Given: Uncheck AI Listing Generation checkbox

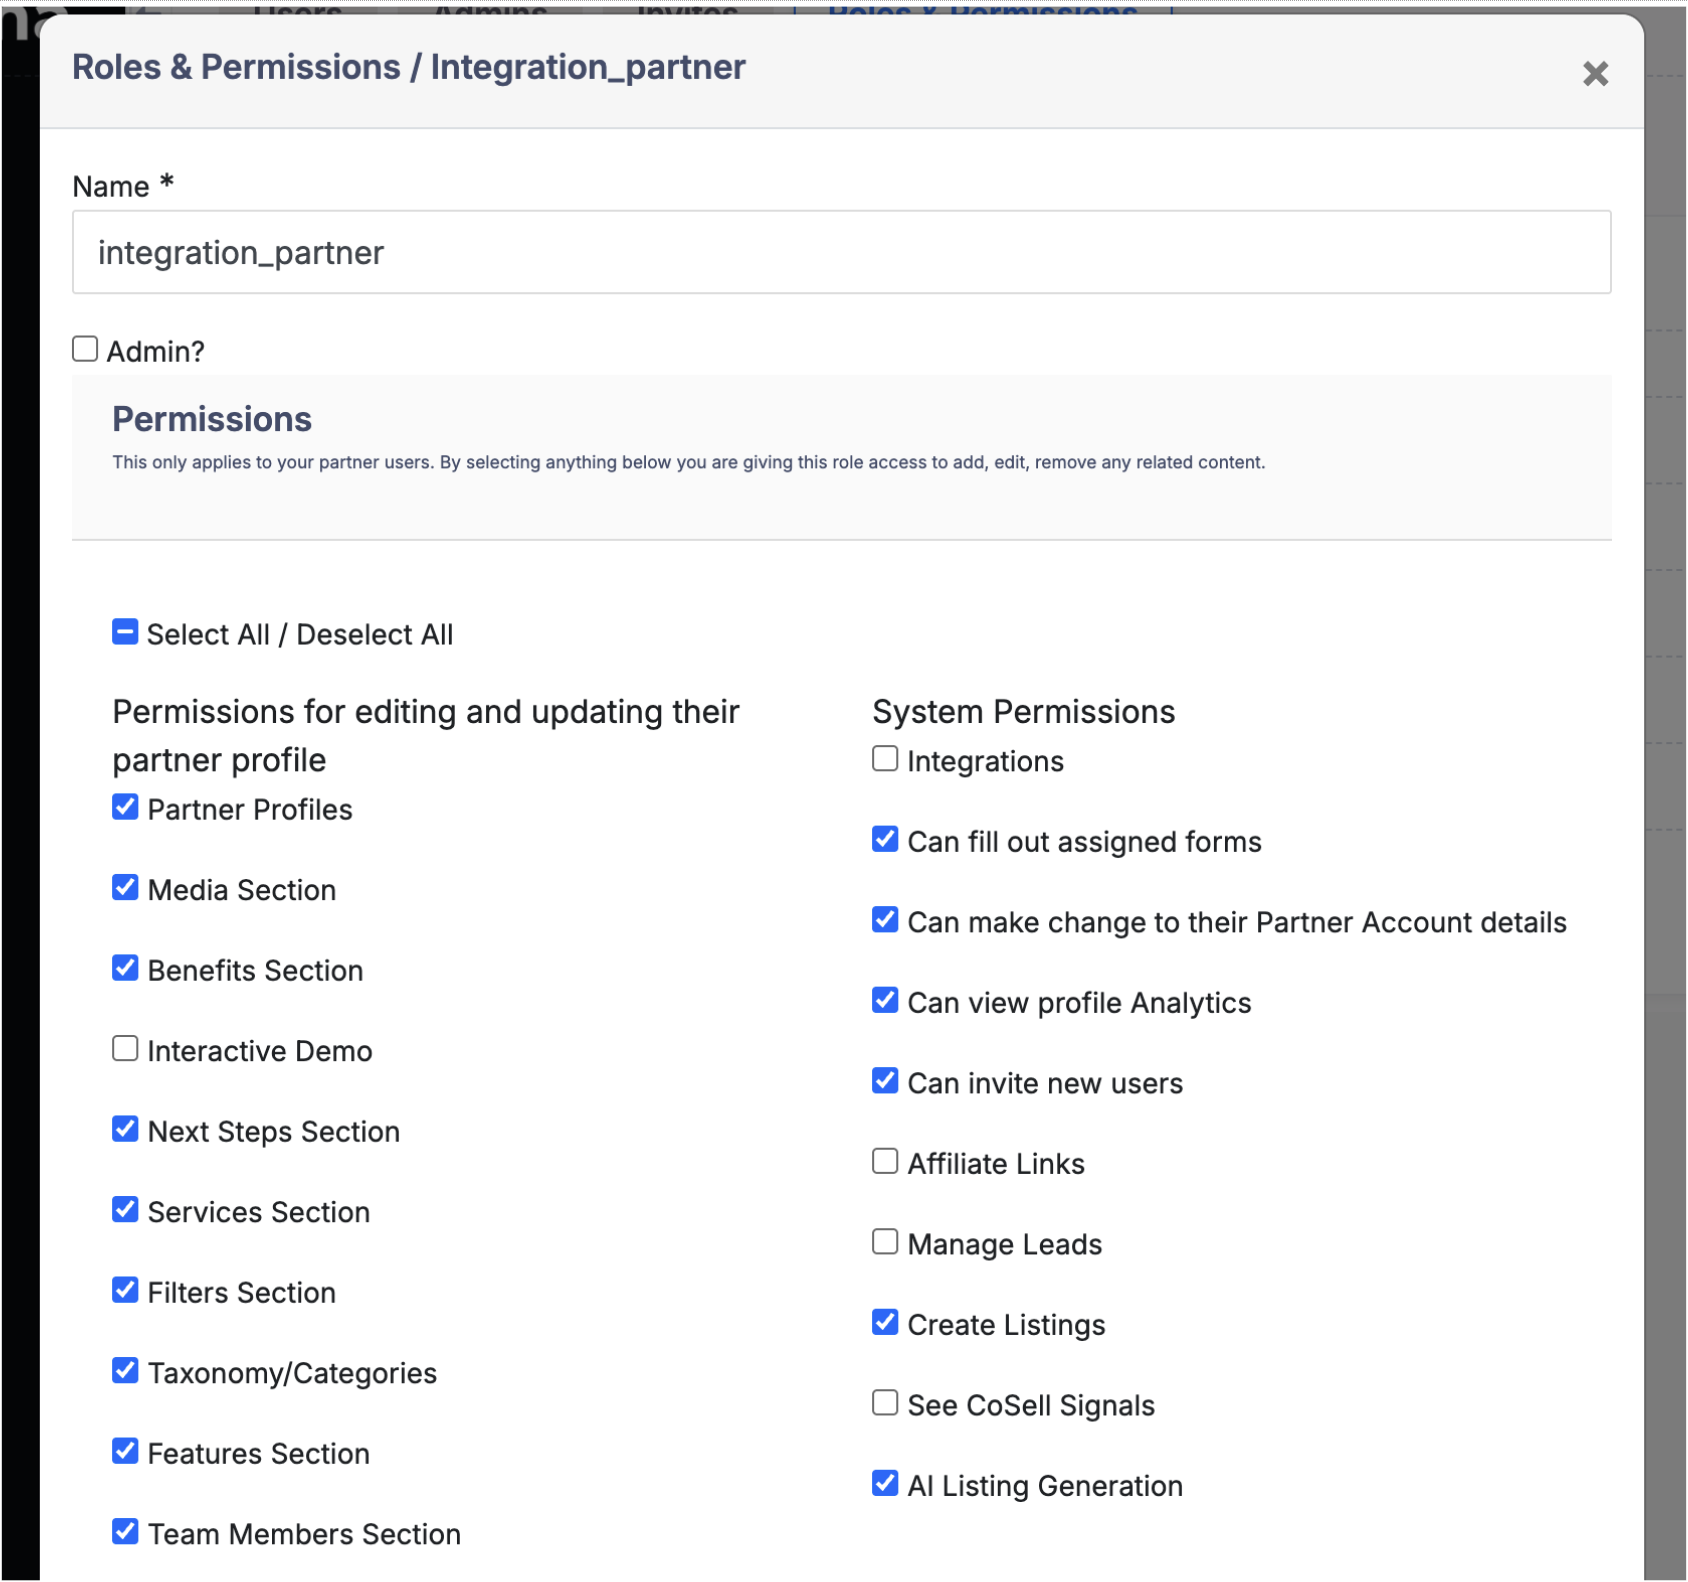Looking at the screenshot, I should [885, 1483].
